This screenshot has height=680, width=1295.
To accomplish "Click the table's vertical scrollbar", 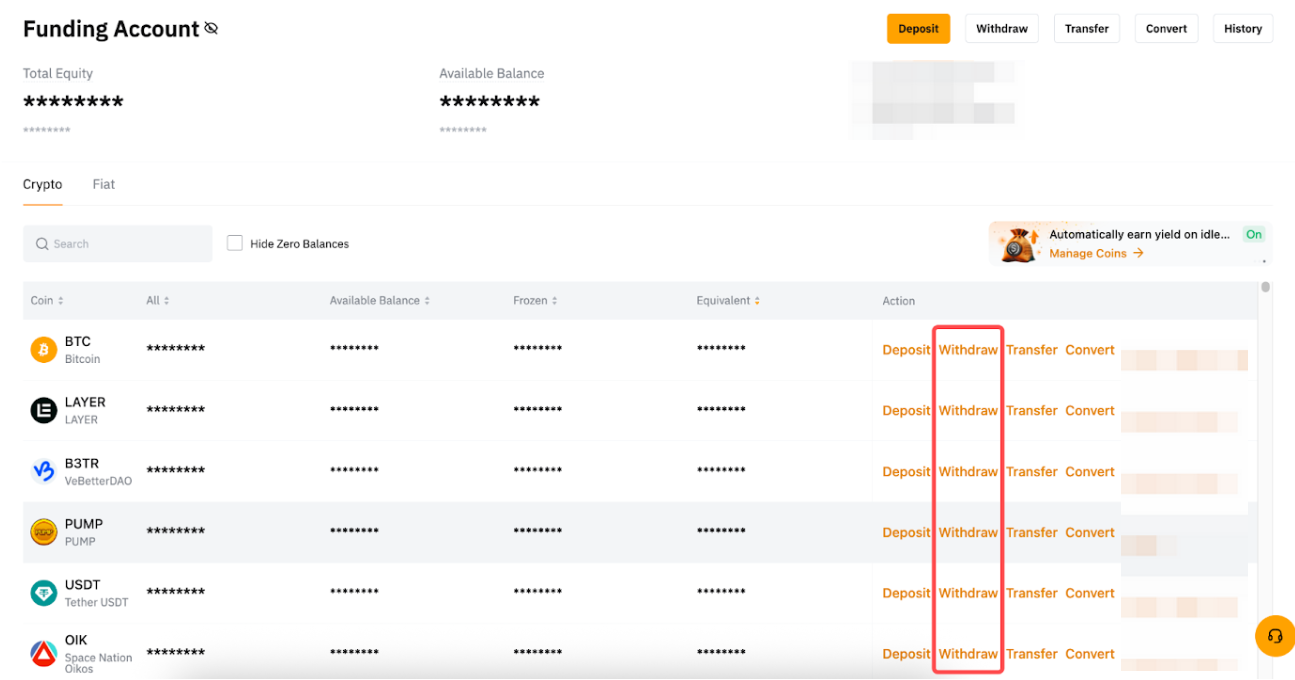I will (1265, 288).
